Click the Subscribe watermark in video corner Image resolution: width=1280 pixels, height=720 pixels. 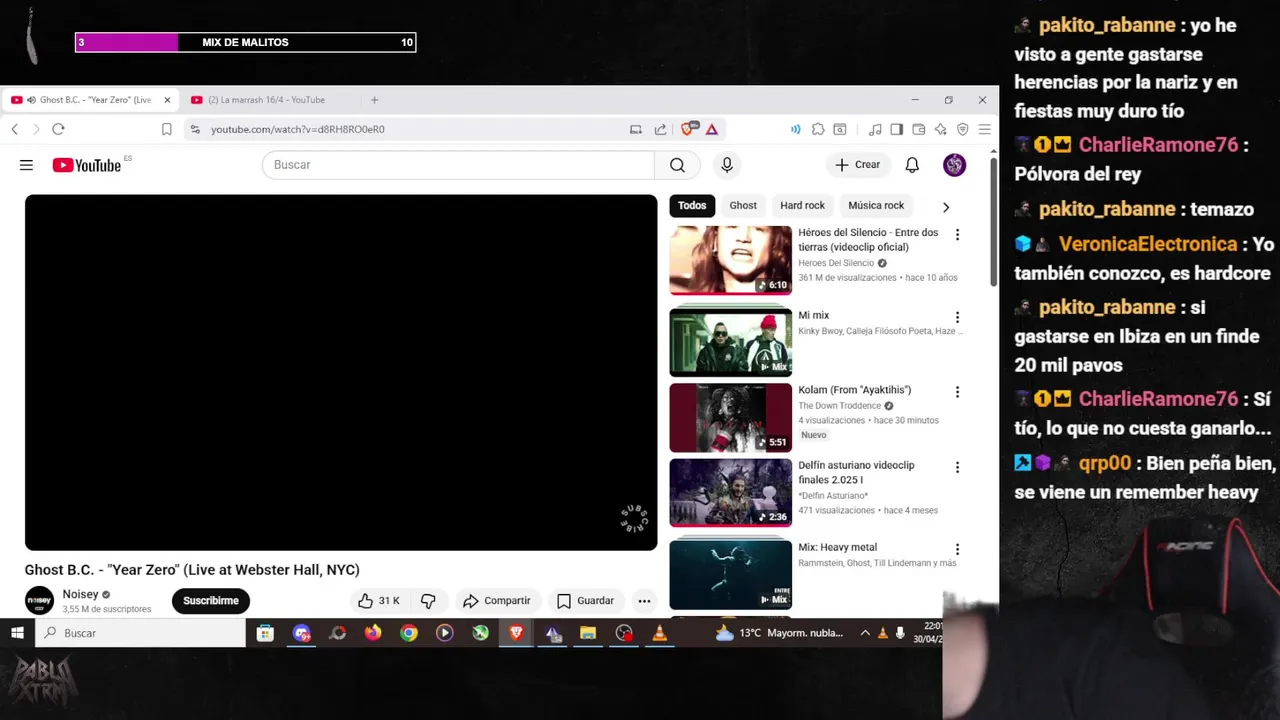point(634,519)
